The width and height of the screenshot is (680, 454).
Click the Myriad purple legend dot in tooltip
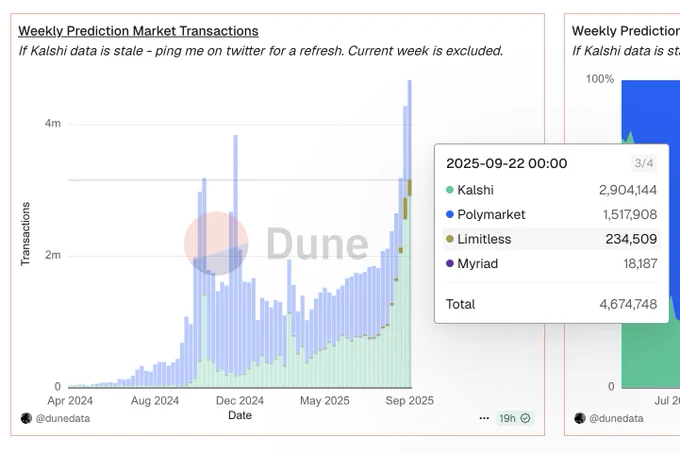click(450, 263)
